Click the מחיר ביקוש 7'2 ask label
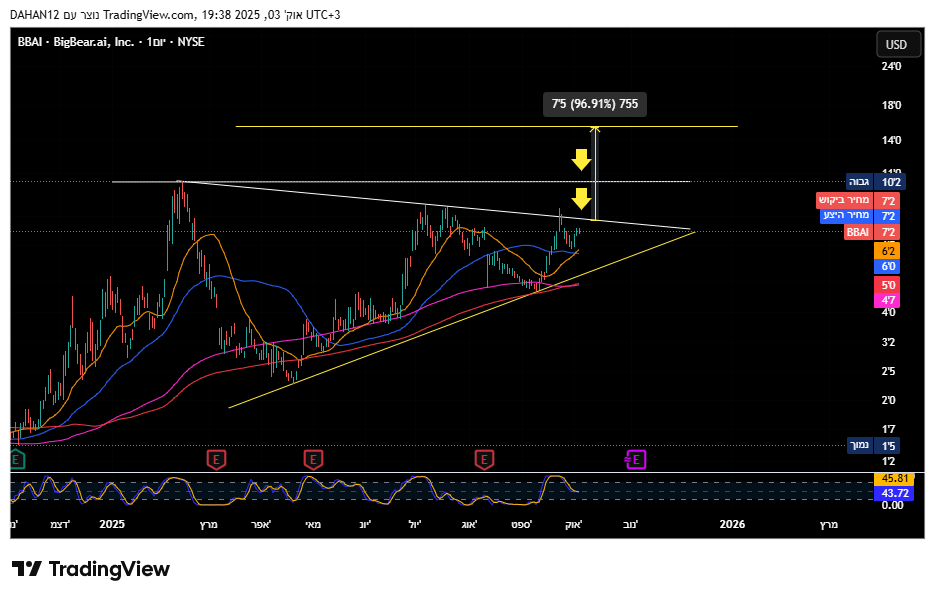The height and width of the screenshot is (599, 935). (857, 200)
